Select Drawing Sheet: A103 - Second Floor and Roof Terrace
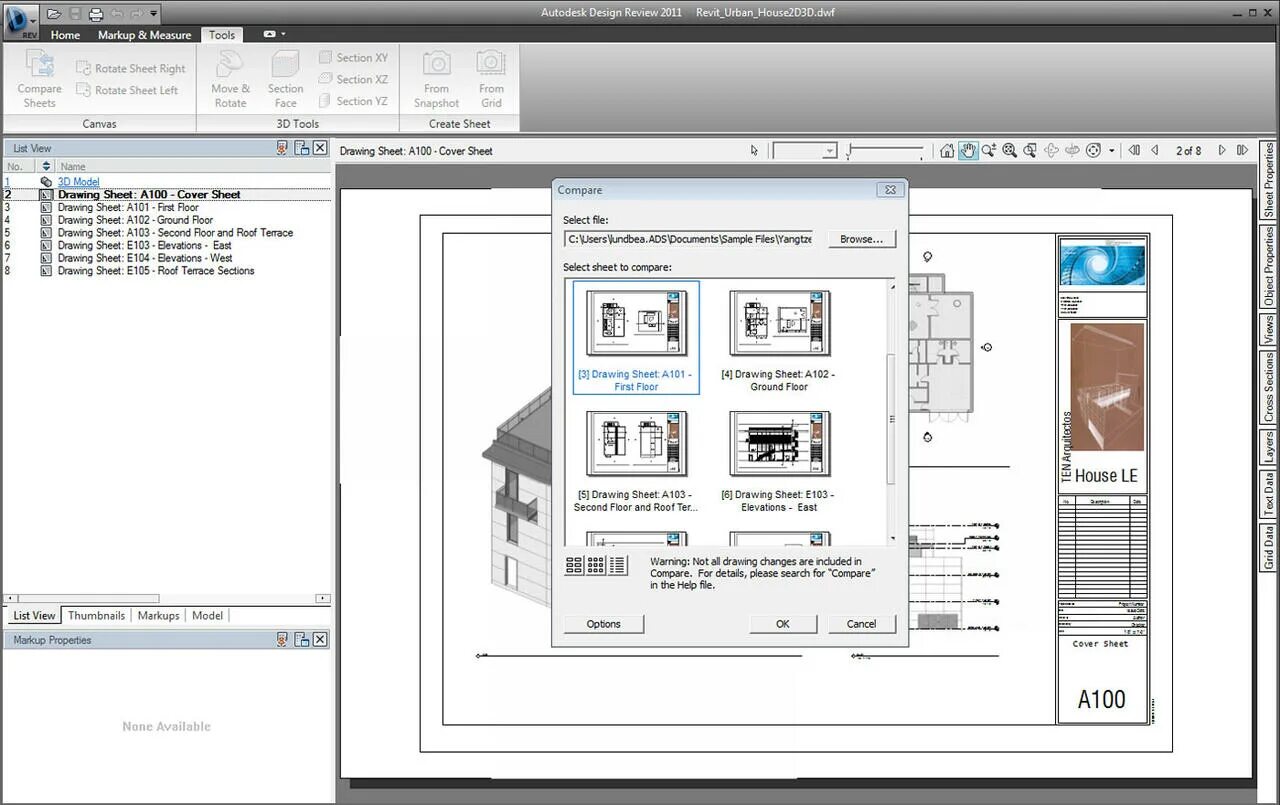 tap(175, 233)
